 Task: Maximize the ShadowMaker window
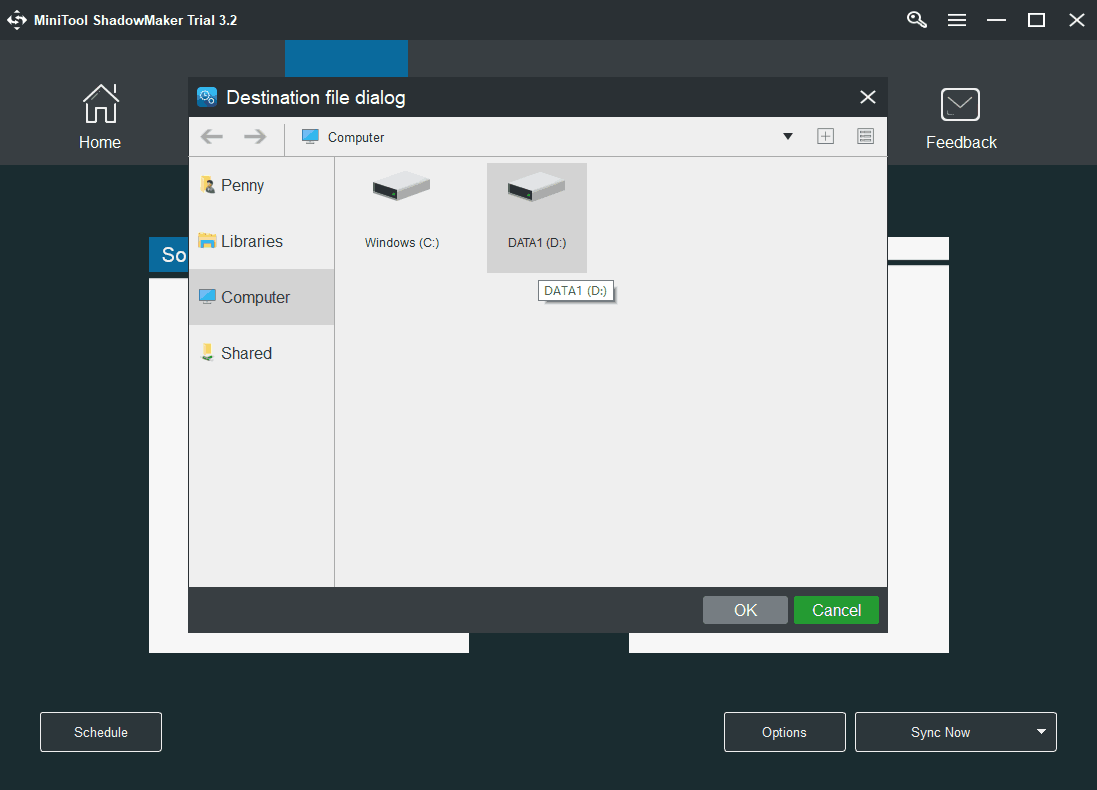tap(1036, 20)
